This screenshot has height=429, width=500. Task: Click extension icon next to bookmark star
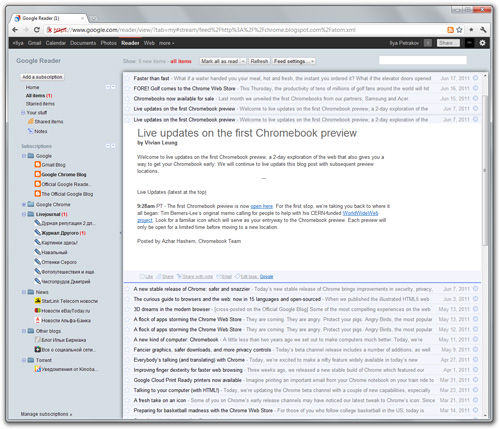tap(471, 30)
